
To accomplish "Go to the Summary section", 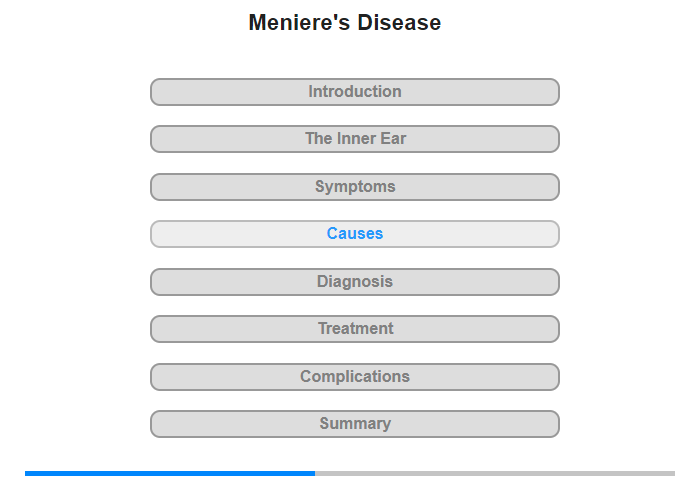I will tap(354, 424).
